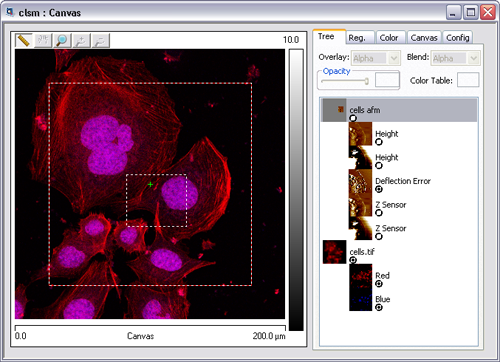Click the 0.0 axis origin value
500x362 pixels.
click(x=20, y=336)
